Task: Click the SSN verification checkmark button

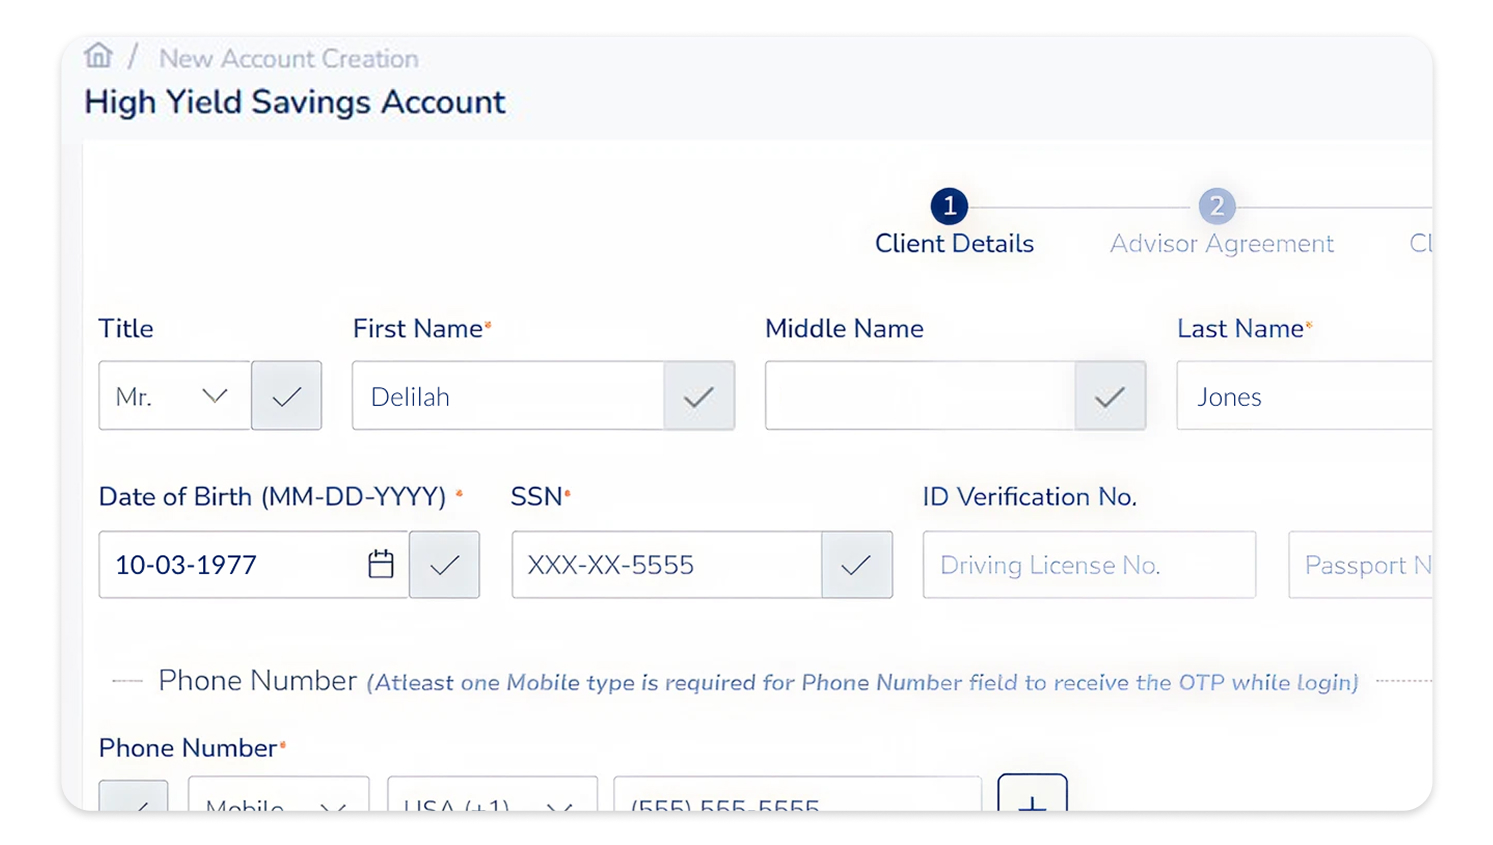Action: 856,565
